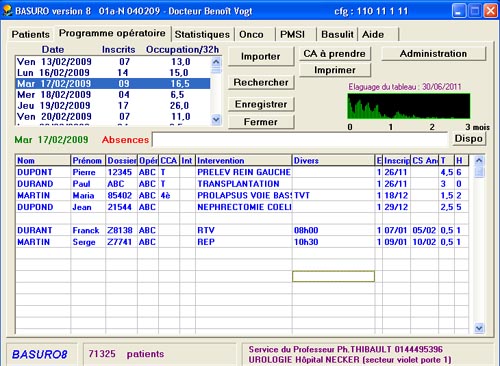
Task: Select date row Lun 16/02/2009
Action: tap(113, 73)
